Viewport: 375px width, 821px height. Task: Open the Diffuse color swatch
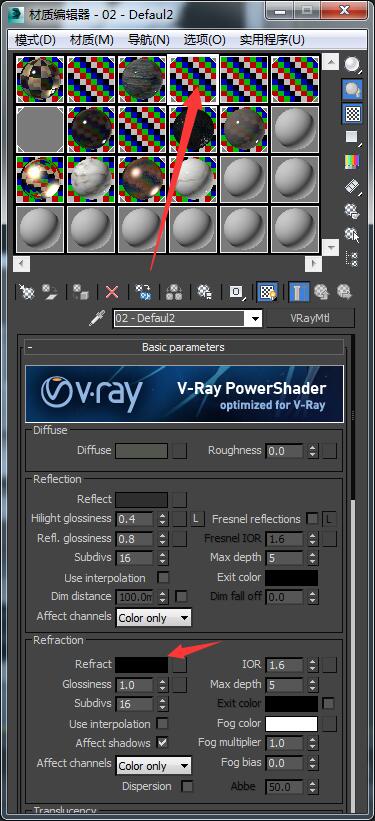click(141, 451)
